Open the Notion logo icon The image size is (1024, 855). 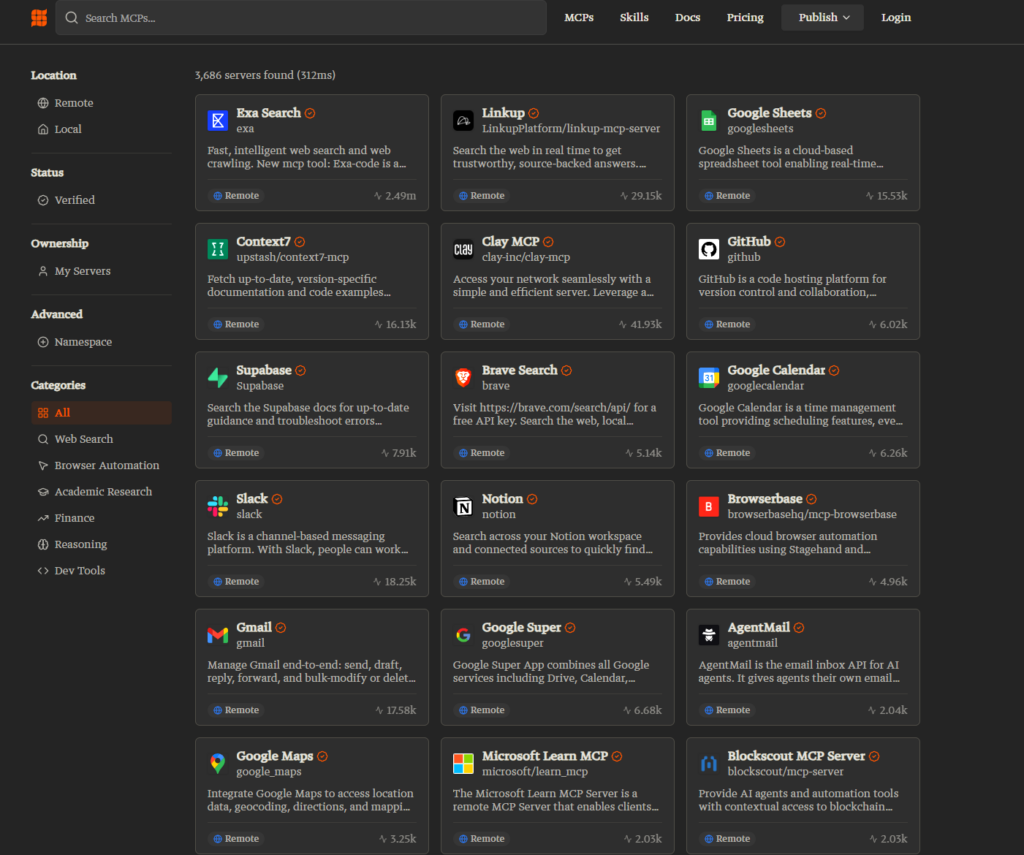pyautogui.click(x=463, y=507)
